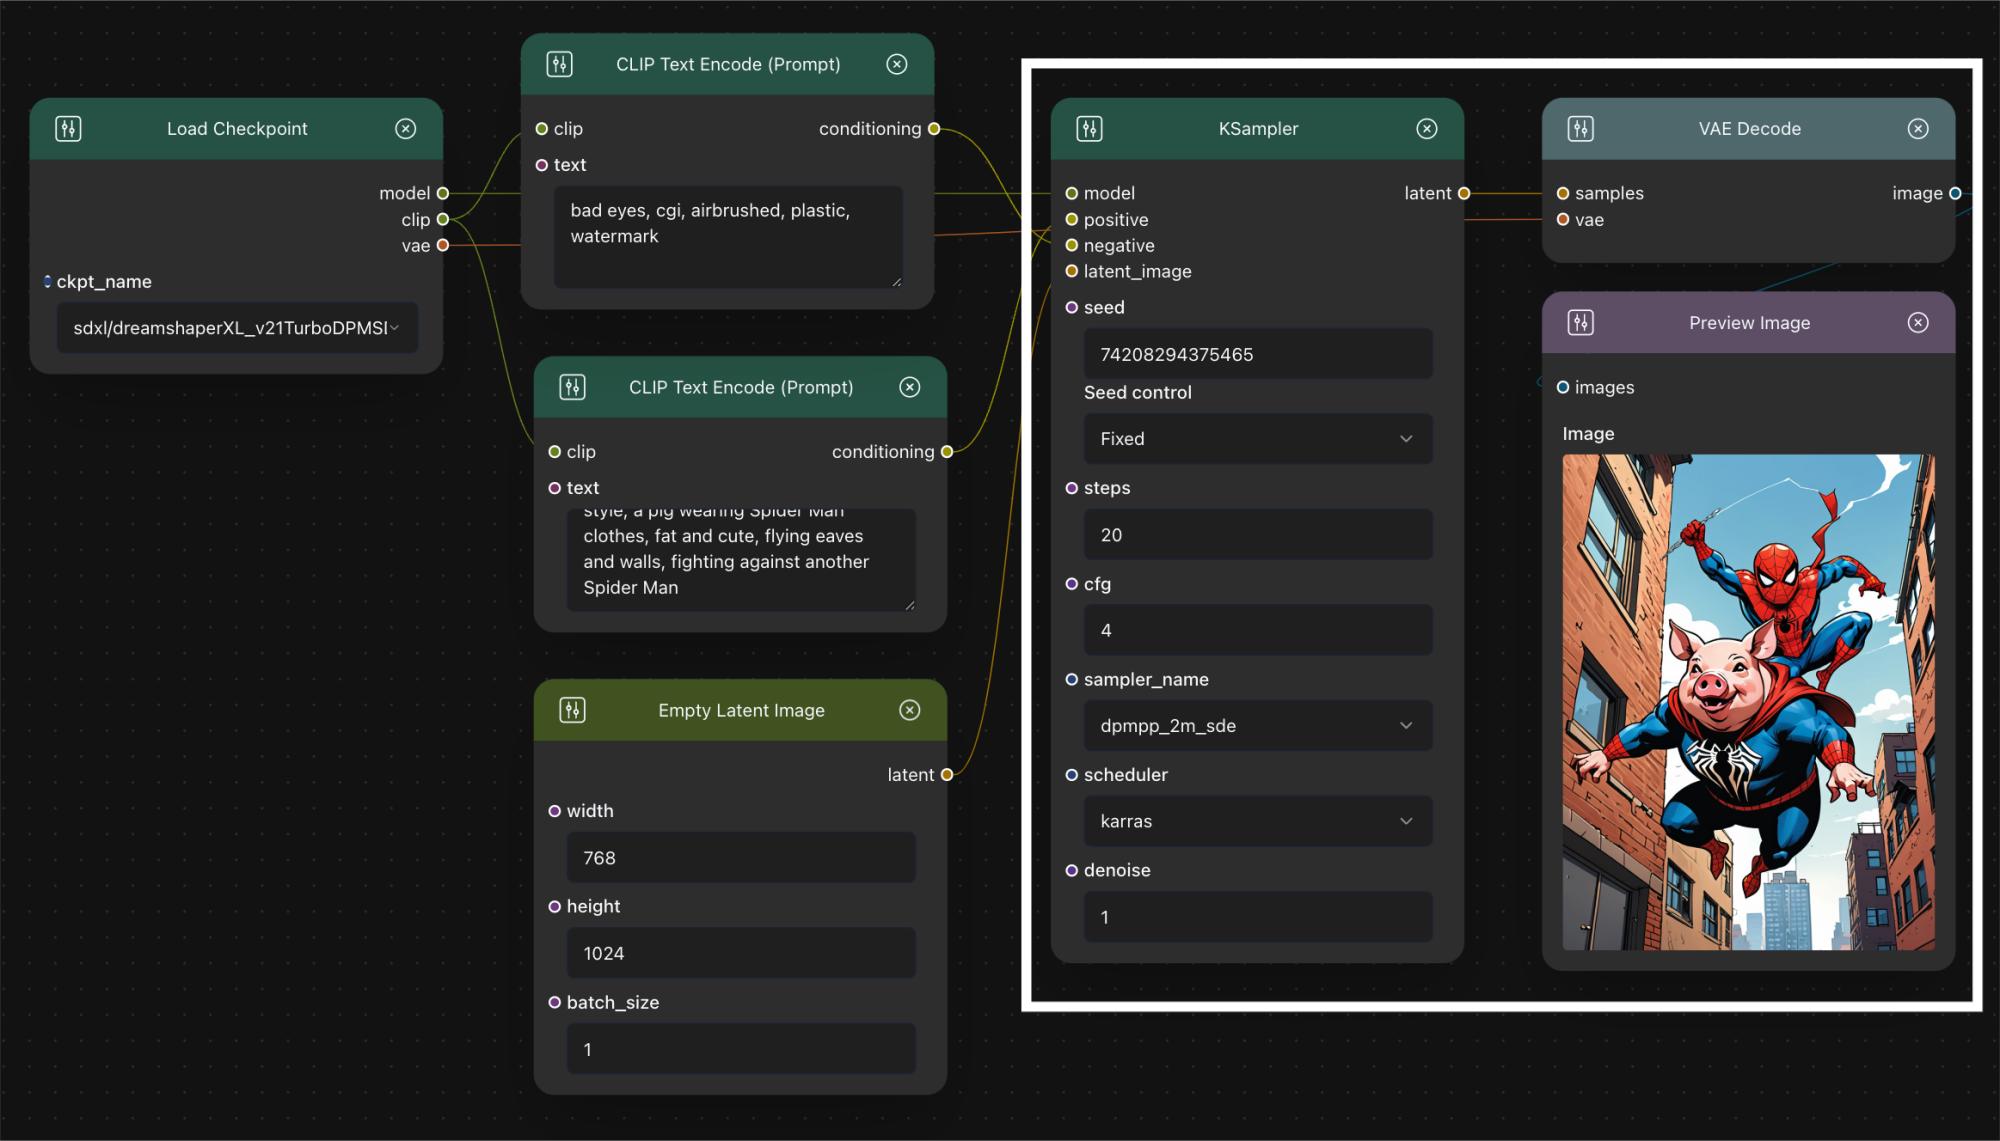This screenshot has width=2000, height=1141.
Task: Click the samples input port on VAE Decode
Action: [x=1563, y=193]
